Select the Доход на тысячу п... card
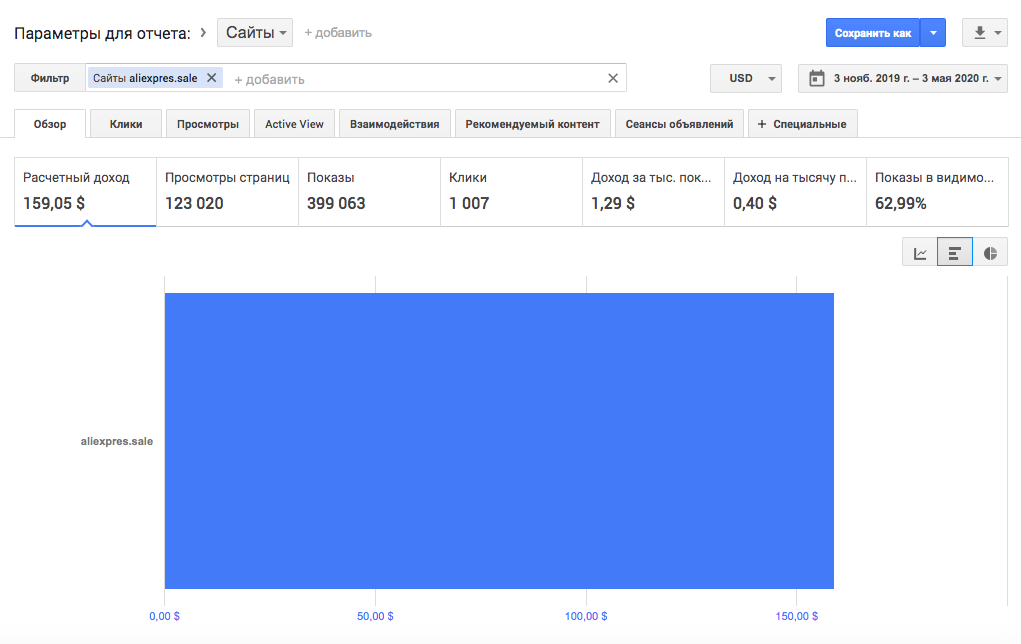This screenshot has width=1021, height=644. (x=795, y=191)
